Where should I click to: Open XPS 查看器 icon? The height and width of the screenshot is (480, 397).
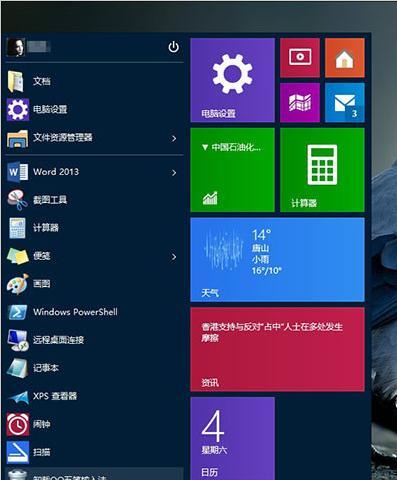tap(18, 397)
